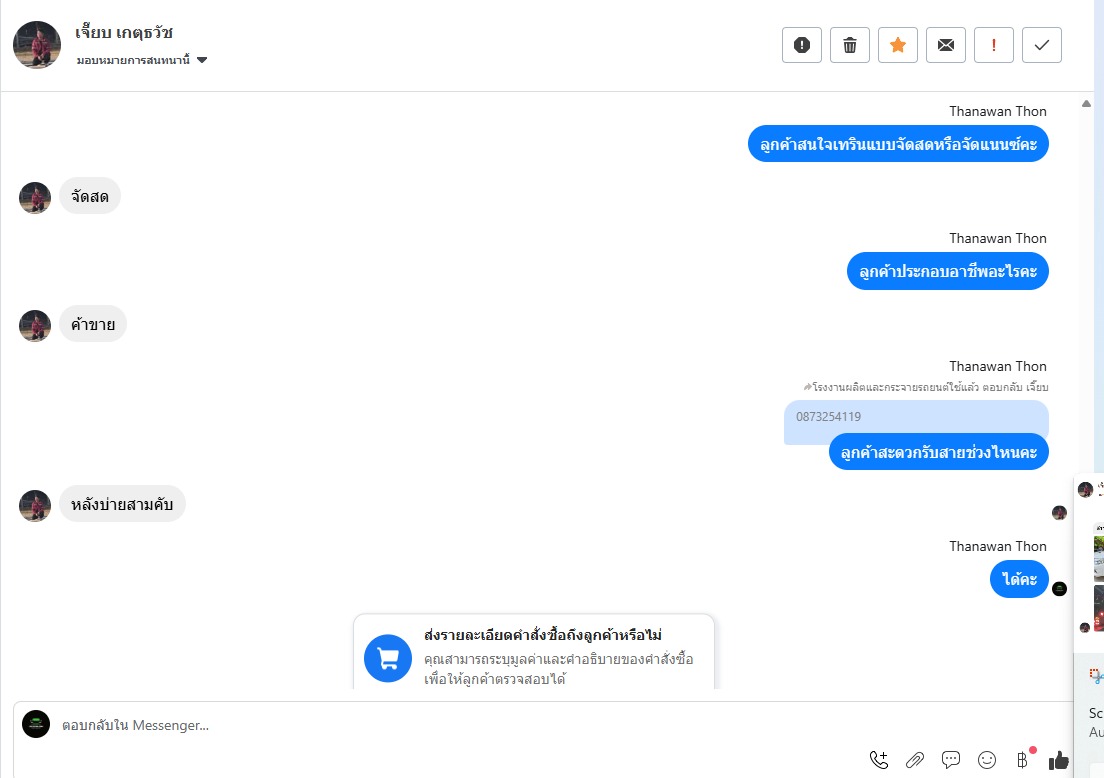
Task: Click the spam report icon button
Action: [801, 45]
